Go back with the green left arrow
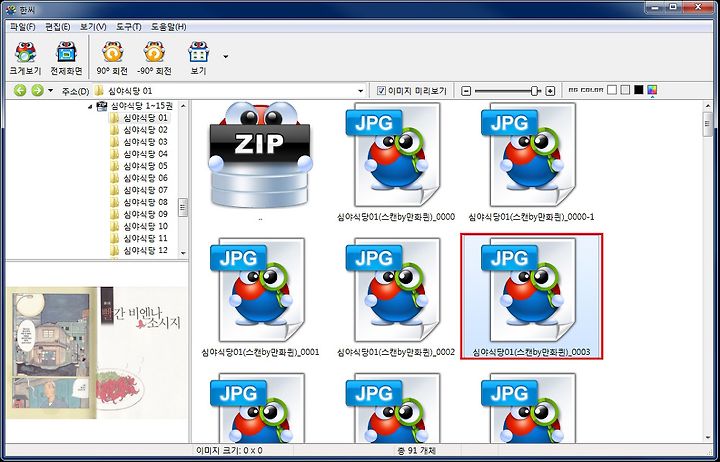720x462 pixels. coord(20,90)
